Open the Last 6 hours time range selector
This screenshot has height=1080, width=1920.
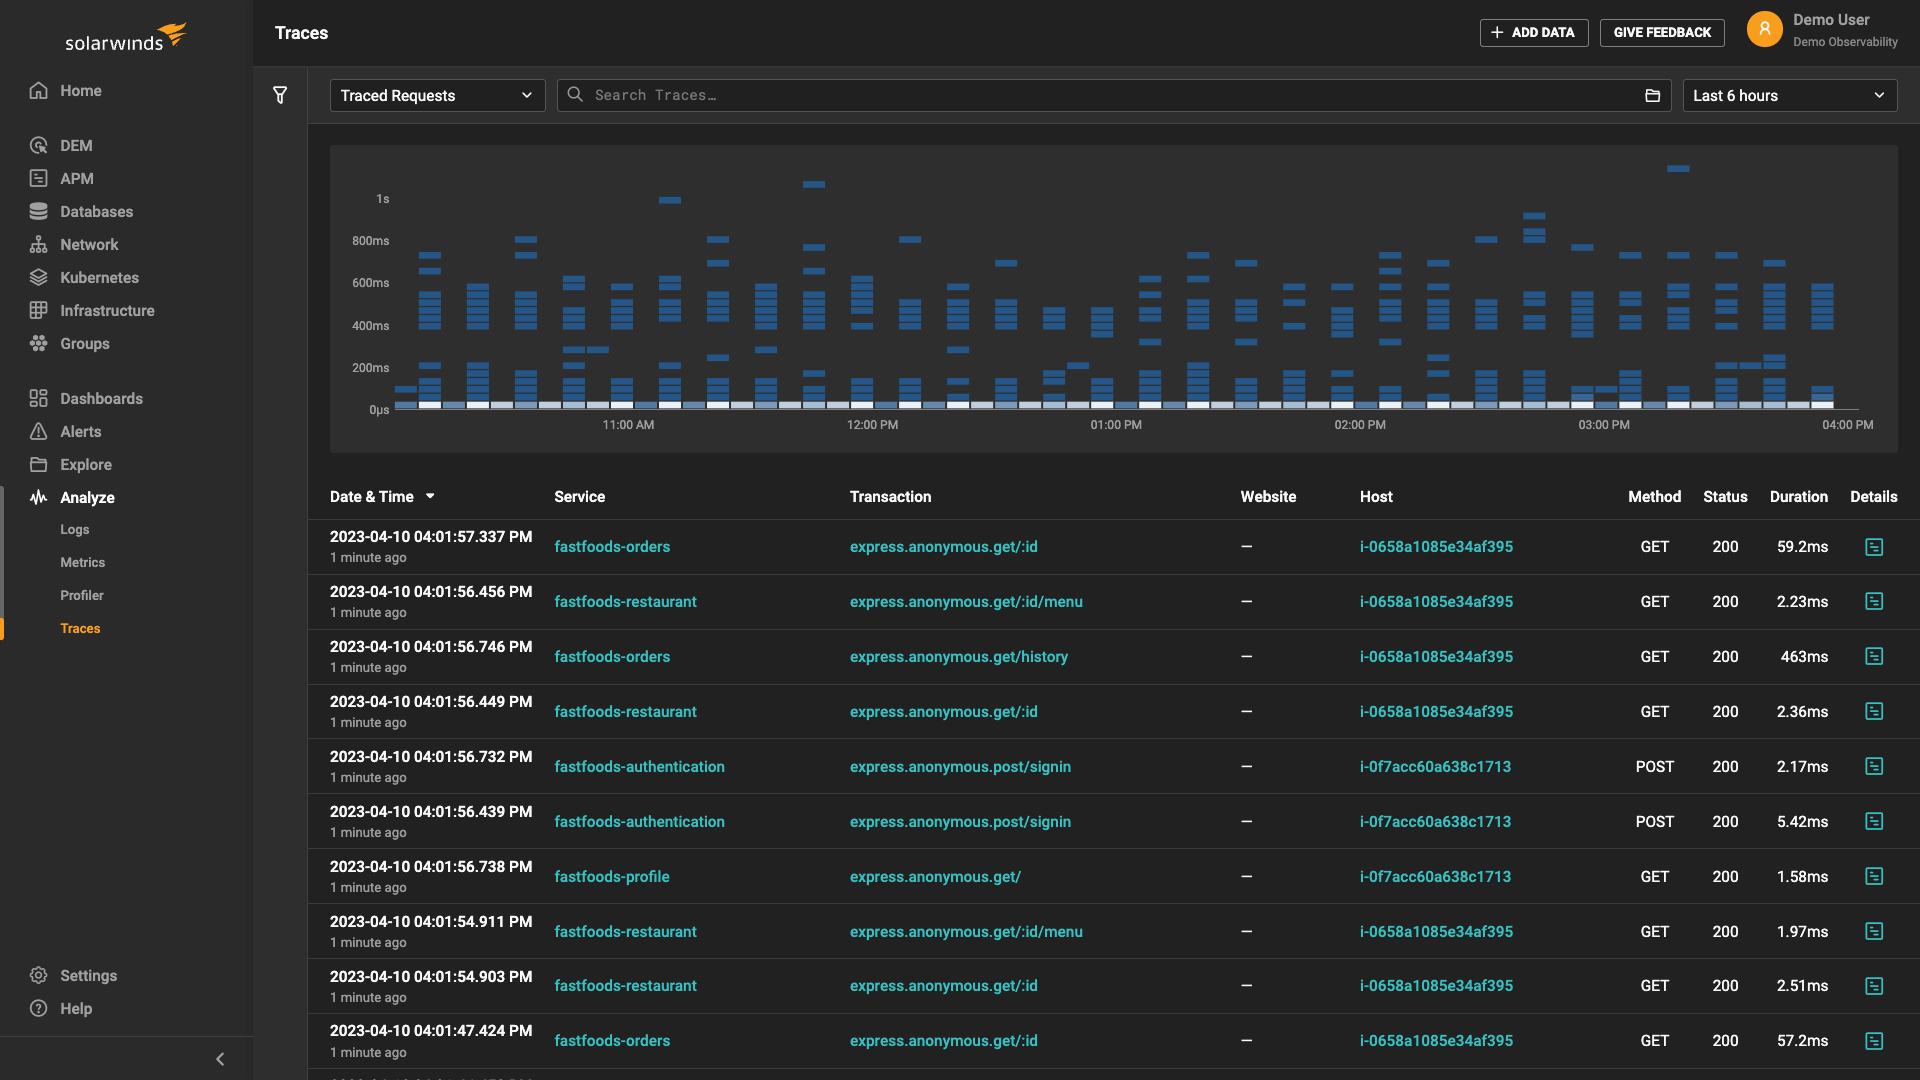click(1789, 95)
